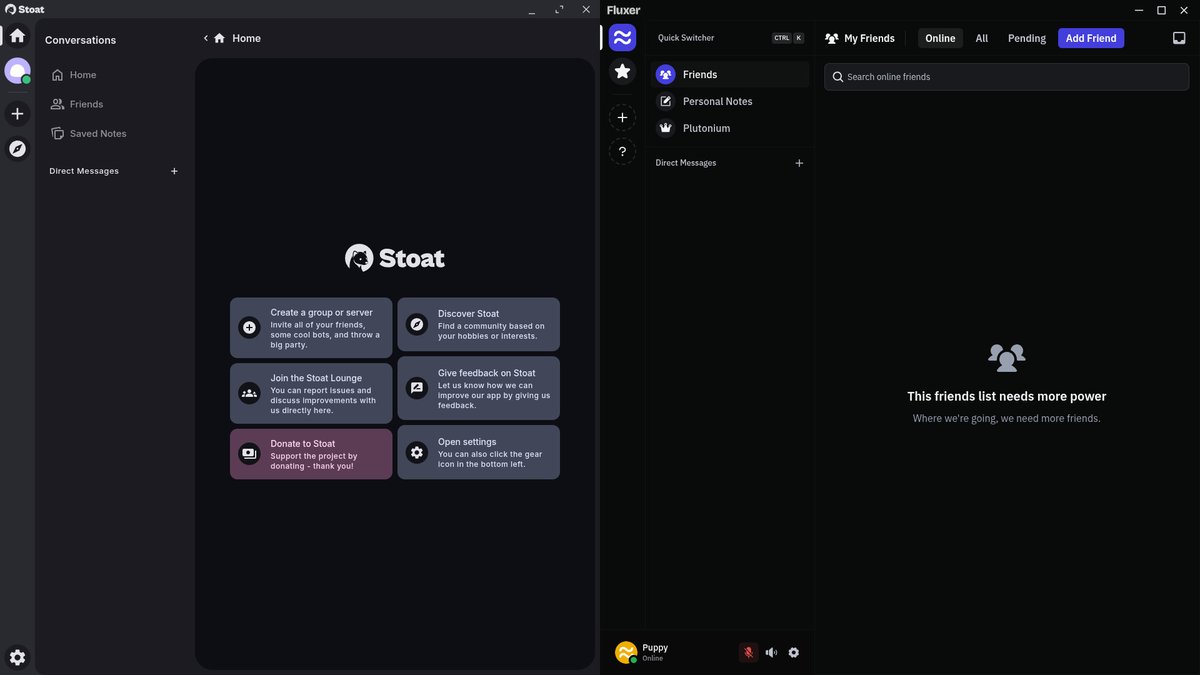Click the back chevron beside Home header
This screenshot has height=675, width=1200.
pos(206,38)
